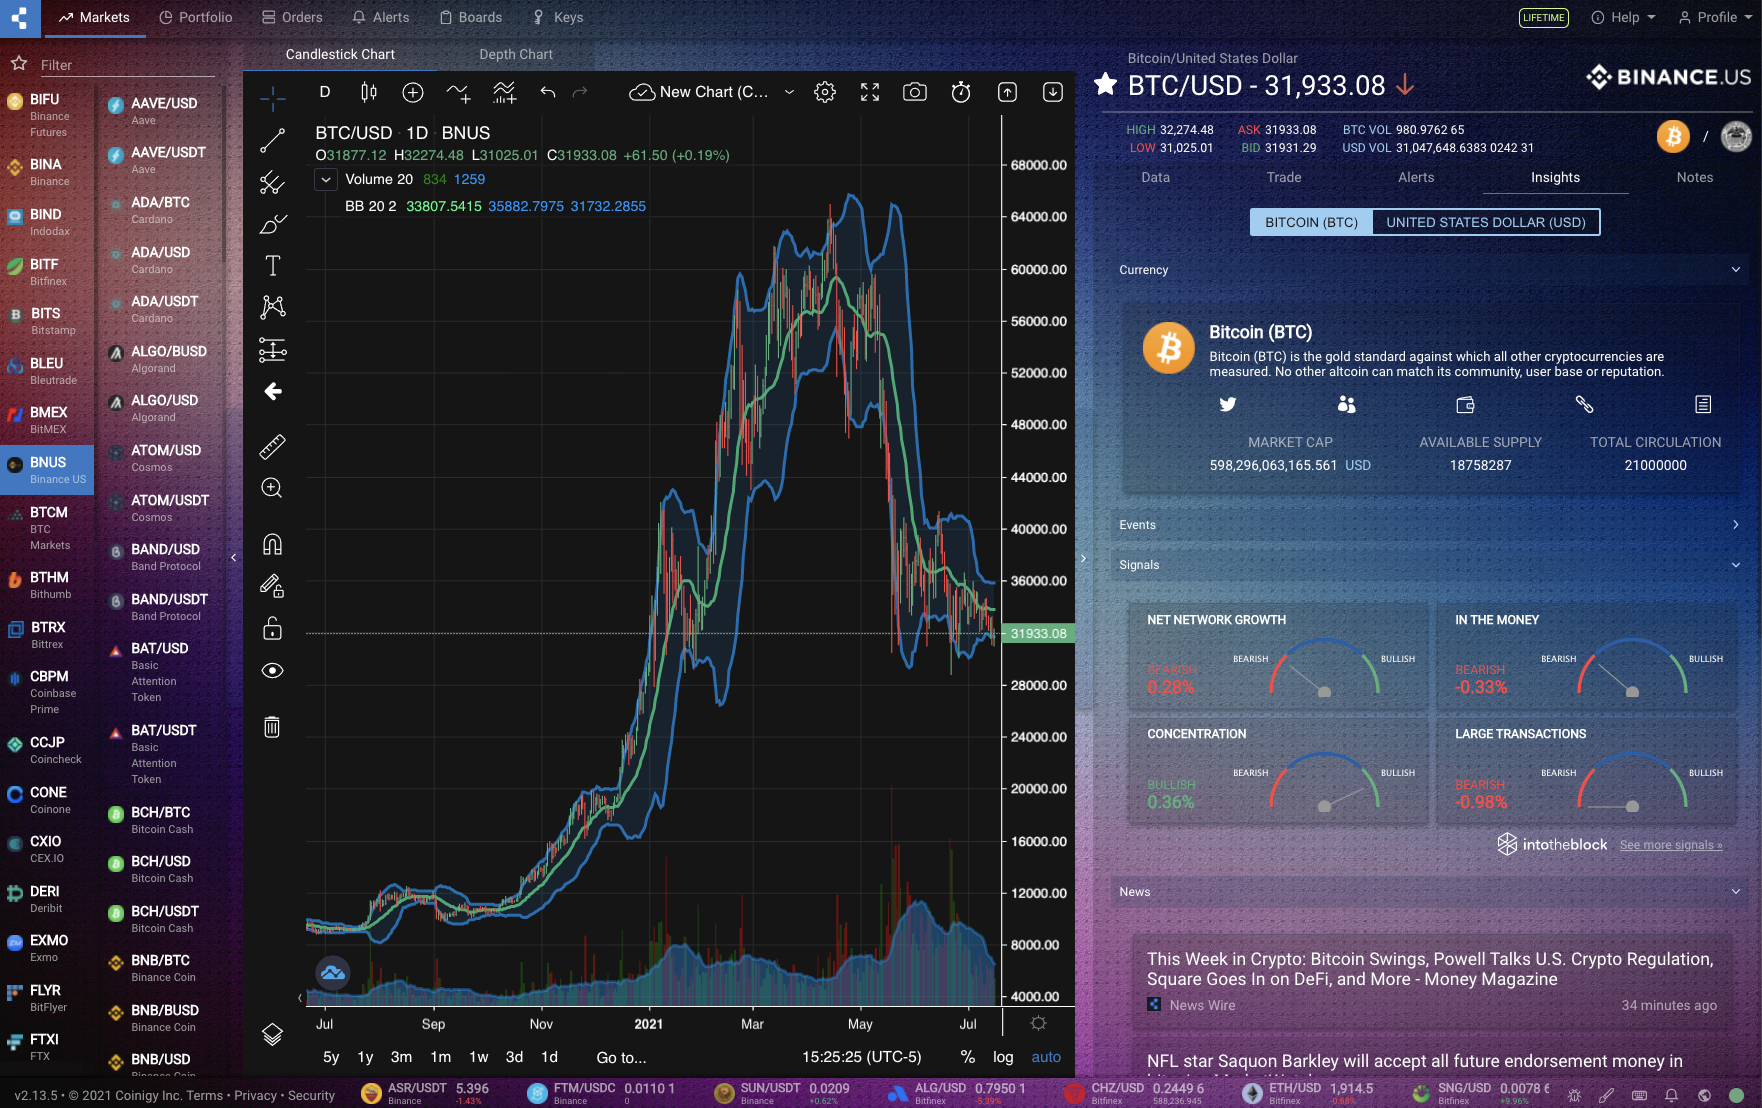
Task: Open the Orders tab
Action: pyautogui.click(x=292, y=17)
